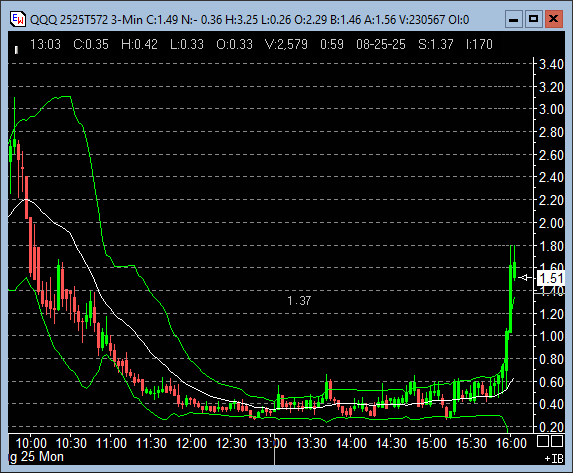The height and width of the screenshot is (473, 573).
Task: Select the 13:00 time axis label
Action: pos(271,443)
